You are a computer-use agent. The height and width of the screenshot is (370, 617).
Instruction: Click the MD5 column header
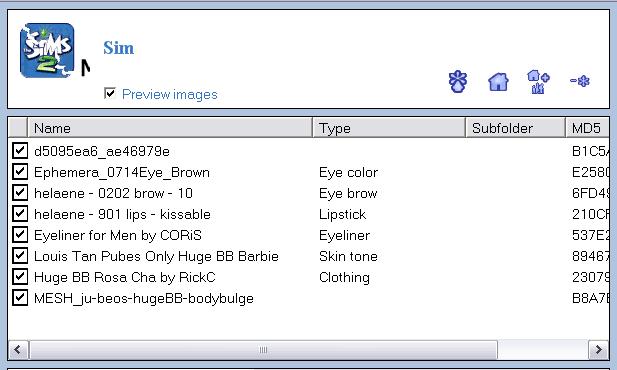pos(587,128)
